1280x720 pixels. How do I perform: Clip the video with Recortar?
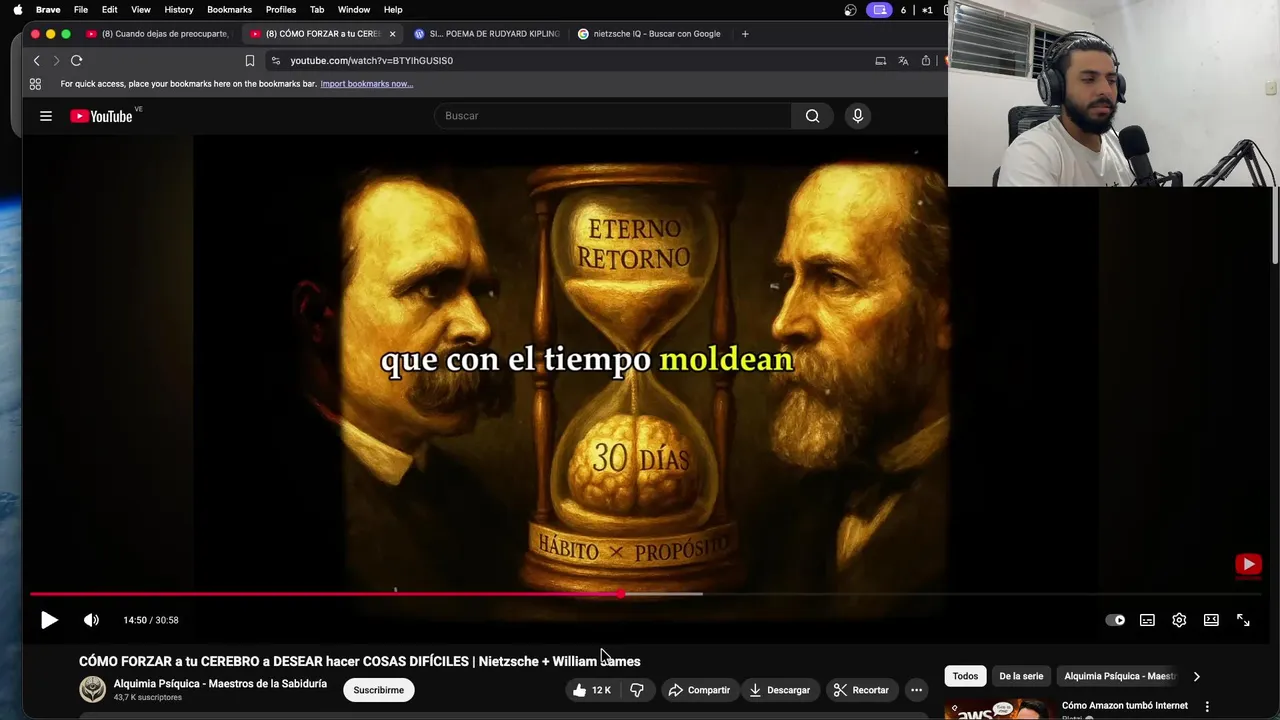[x=861, y=690]
